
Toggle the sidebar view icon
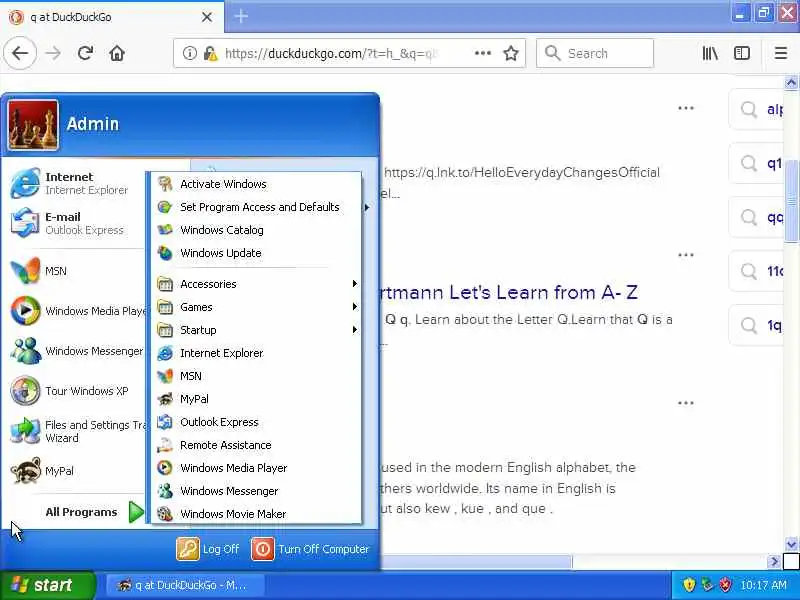pyautogui.click(x=742, y=53)
